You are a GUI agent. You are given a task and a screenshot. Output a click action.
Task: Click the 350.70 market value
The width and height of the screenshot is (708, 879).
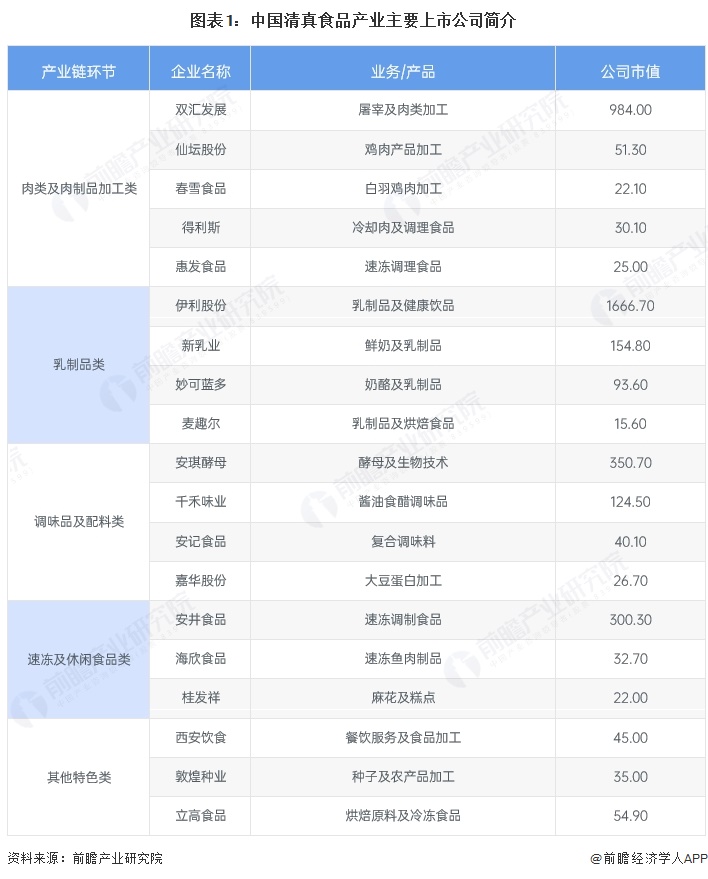point(630,463)
